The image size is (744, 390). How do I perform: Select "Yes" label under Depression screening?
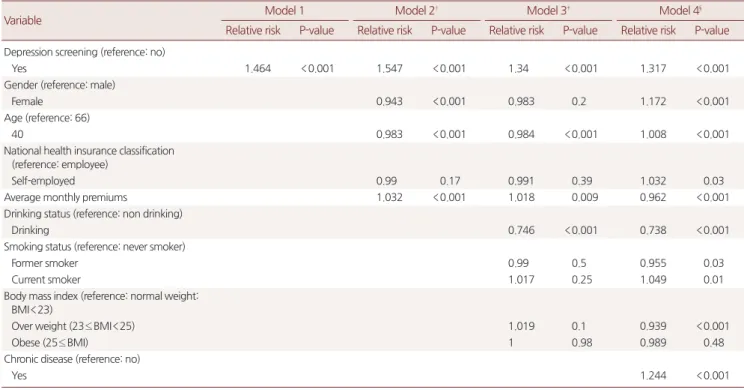(x=19, y=68)
